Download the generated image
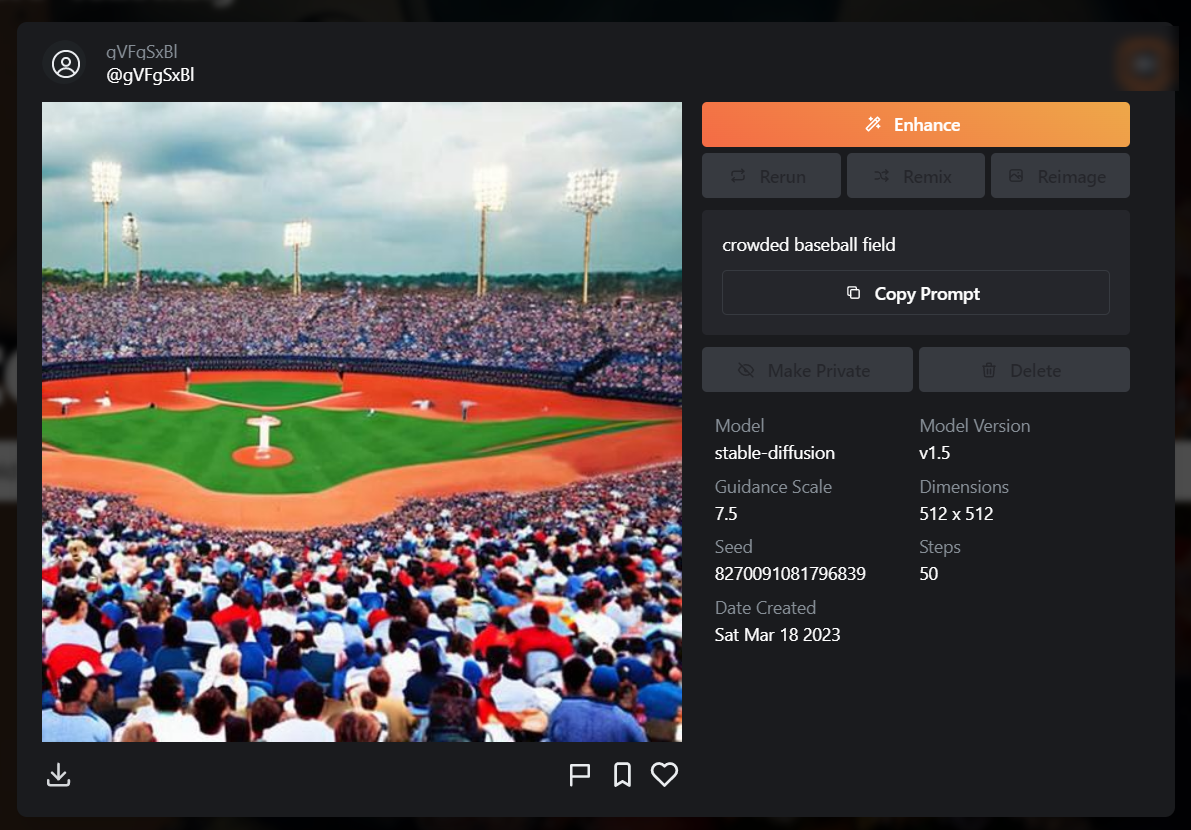The width and height of the screenshot is (1191, 830). (x=58, y=775)
